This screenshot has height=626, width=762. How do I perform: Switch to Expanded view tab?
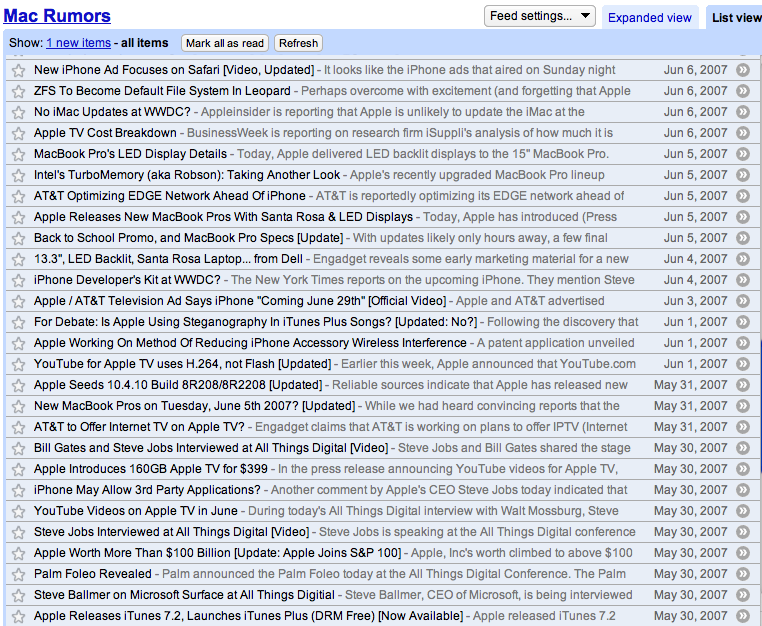[650, 18]
